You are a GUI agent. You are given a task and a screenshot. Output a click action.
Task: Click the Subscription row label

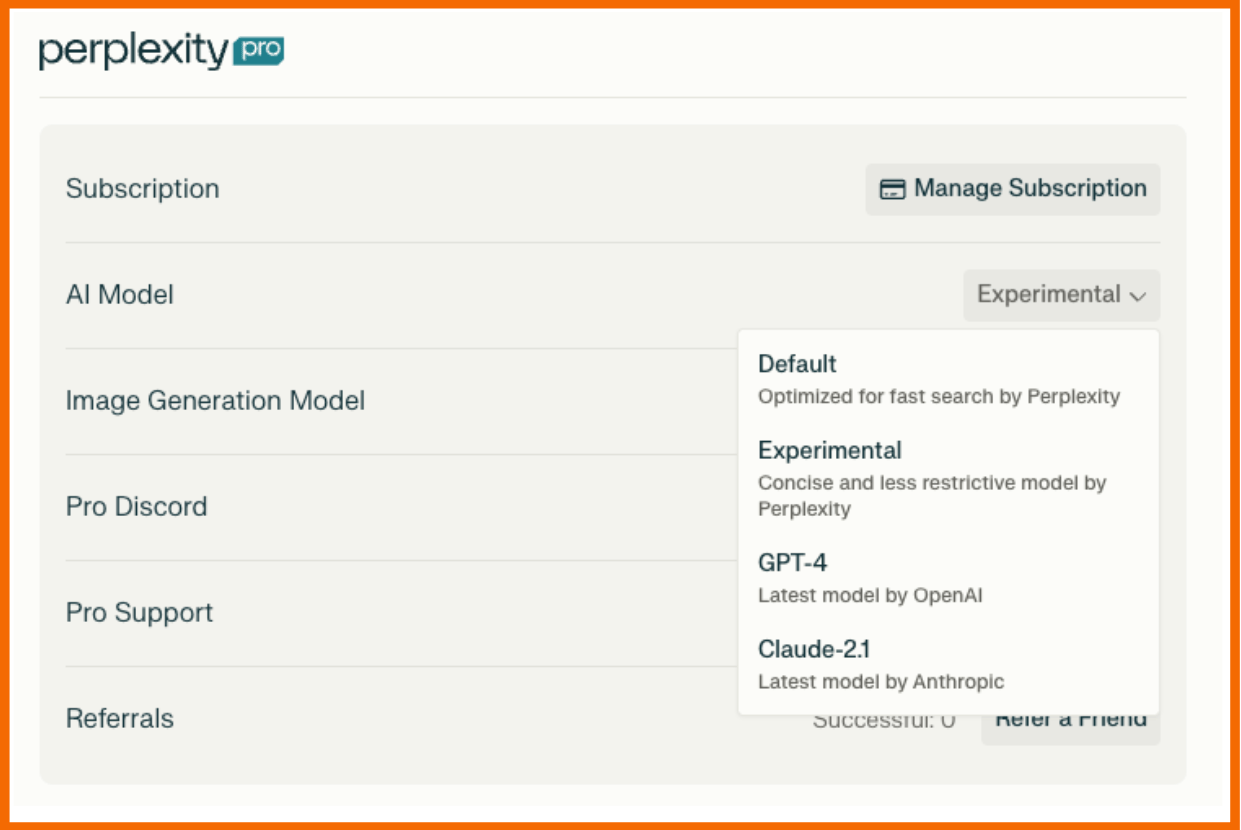(142, 189)
